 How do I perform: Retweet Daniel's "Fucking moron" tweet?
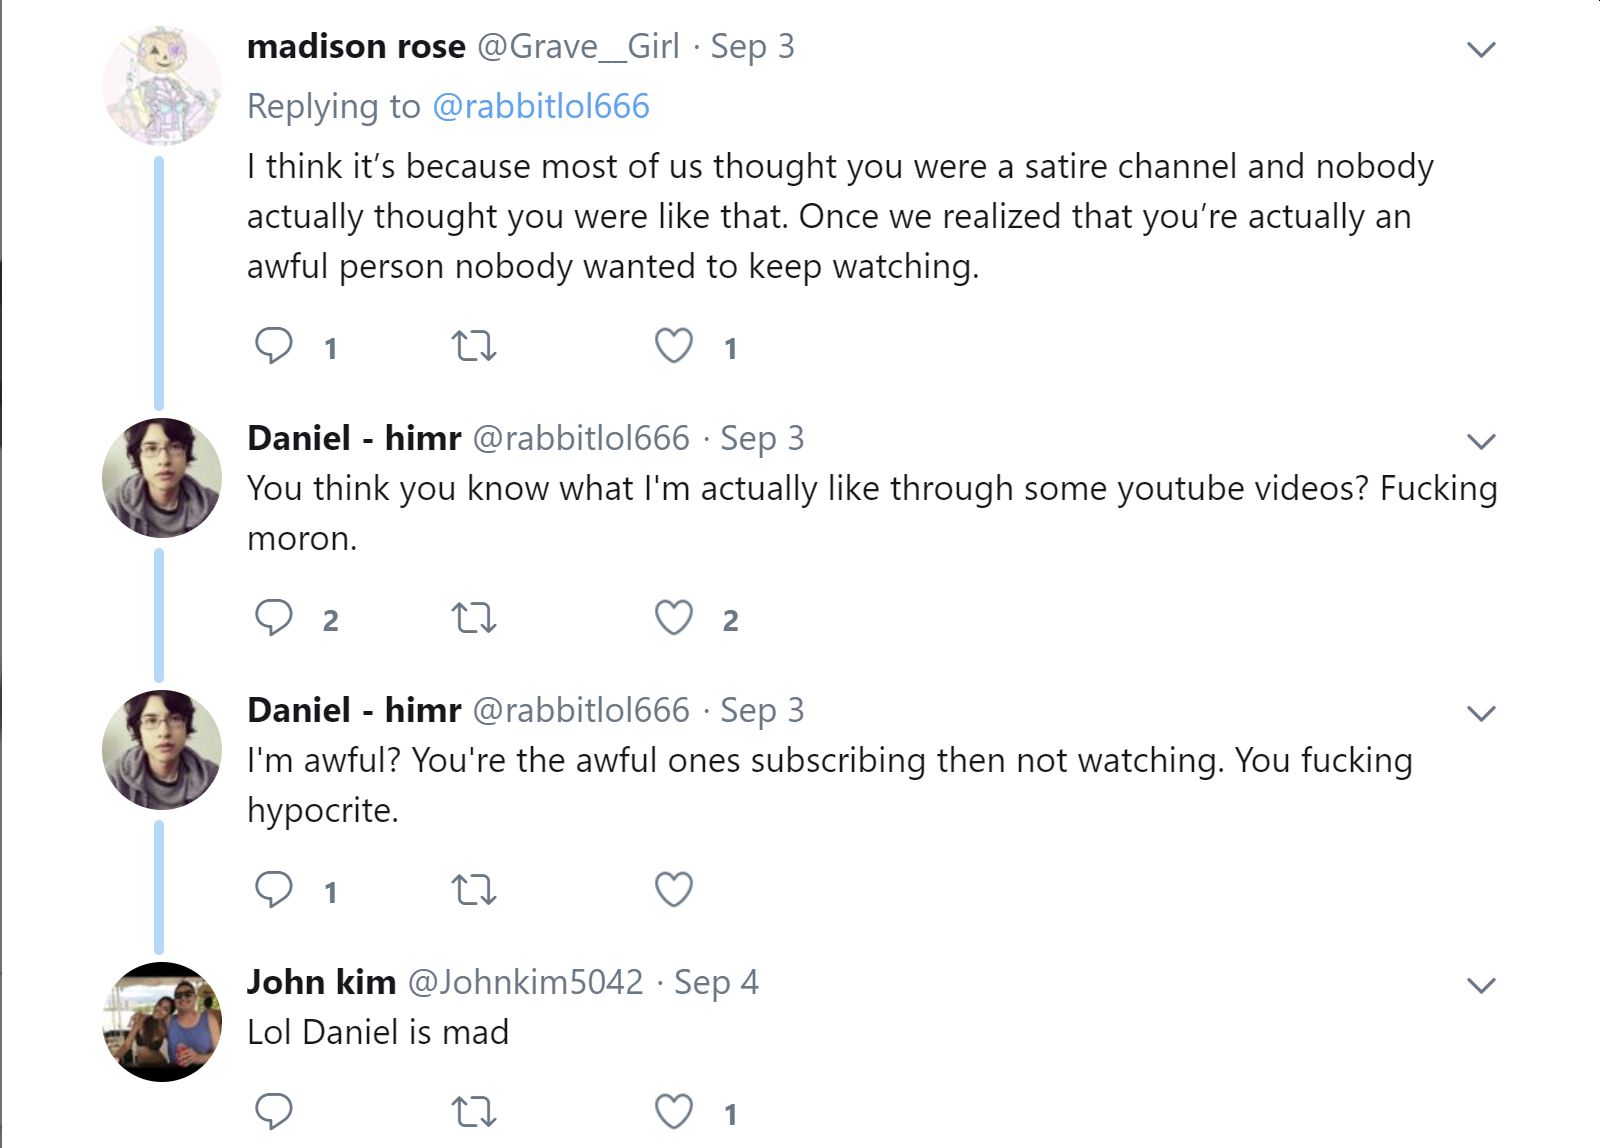click(x=474, y=618)
